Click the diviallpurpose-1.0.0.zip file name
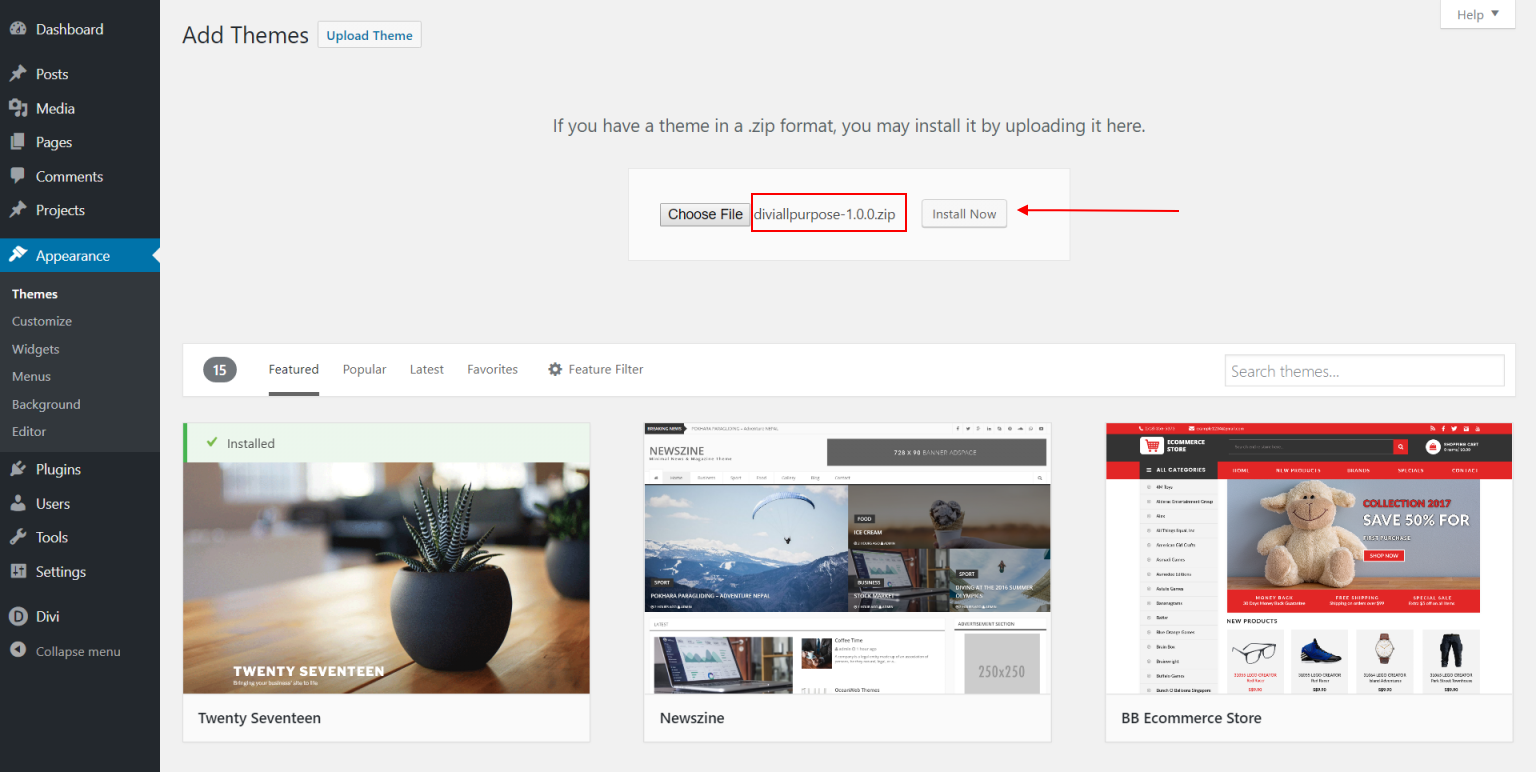Image resolution: width=1536 pixels, height=772 pixels. tap(825, 214)
